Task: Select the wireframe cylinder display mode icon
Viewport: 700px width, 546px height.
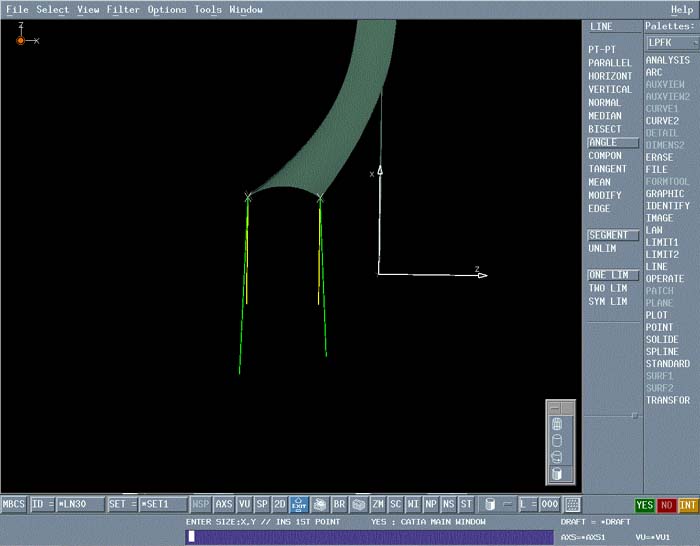Action: [x=557, y=425]
